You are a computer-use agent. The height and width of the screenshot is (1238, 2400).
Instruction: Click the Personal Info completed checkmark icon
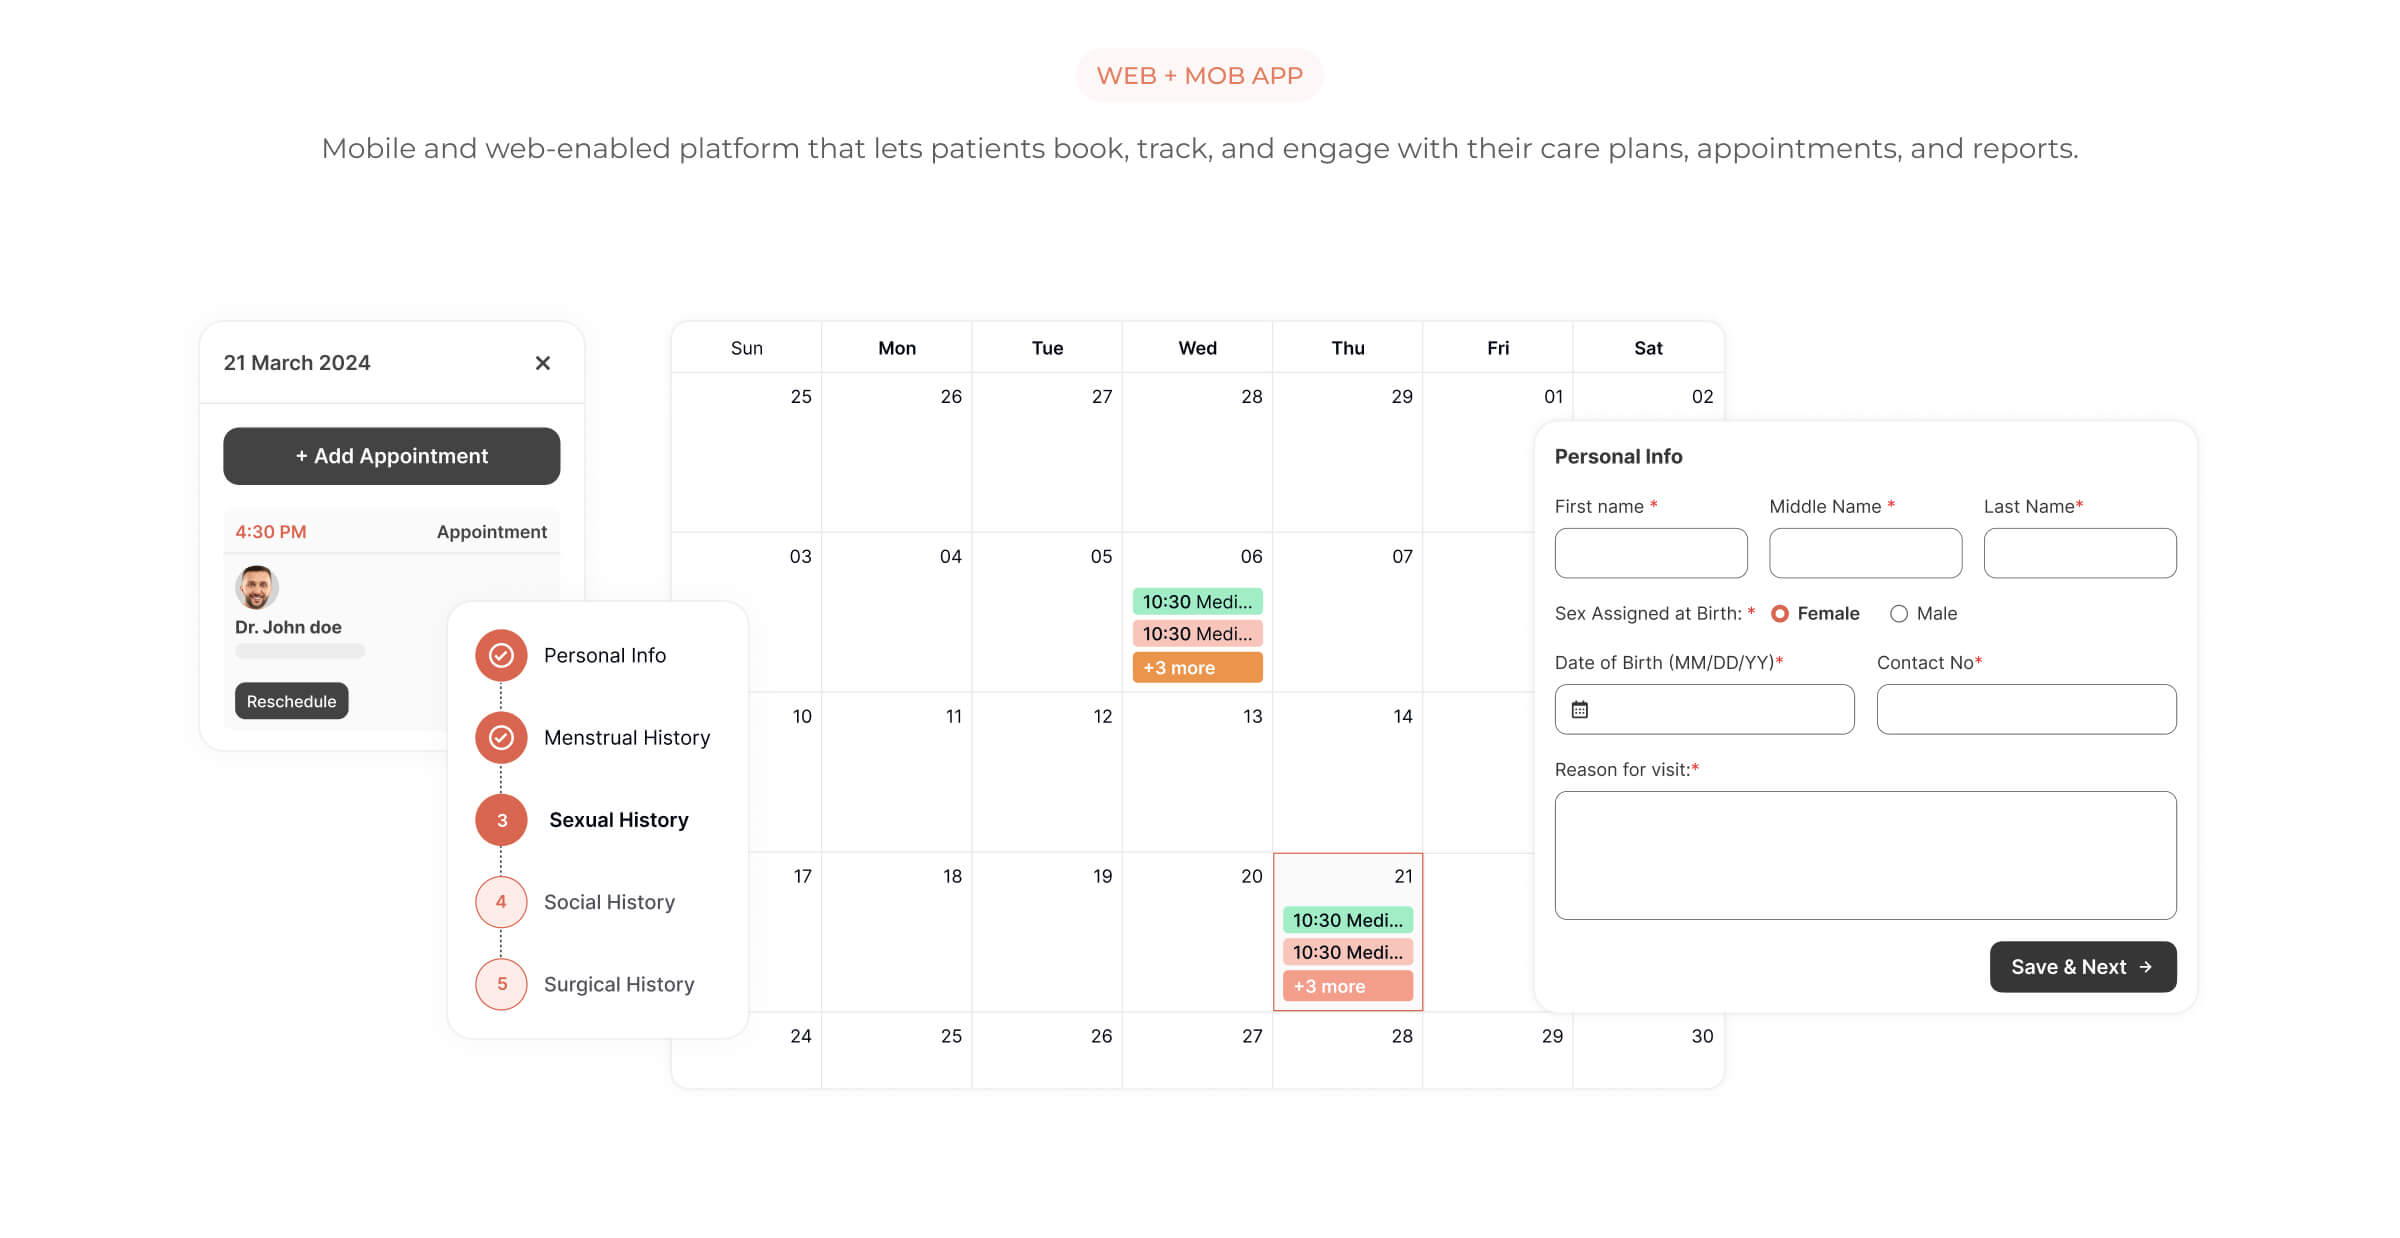tap(501, 655)
